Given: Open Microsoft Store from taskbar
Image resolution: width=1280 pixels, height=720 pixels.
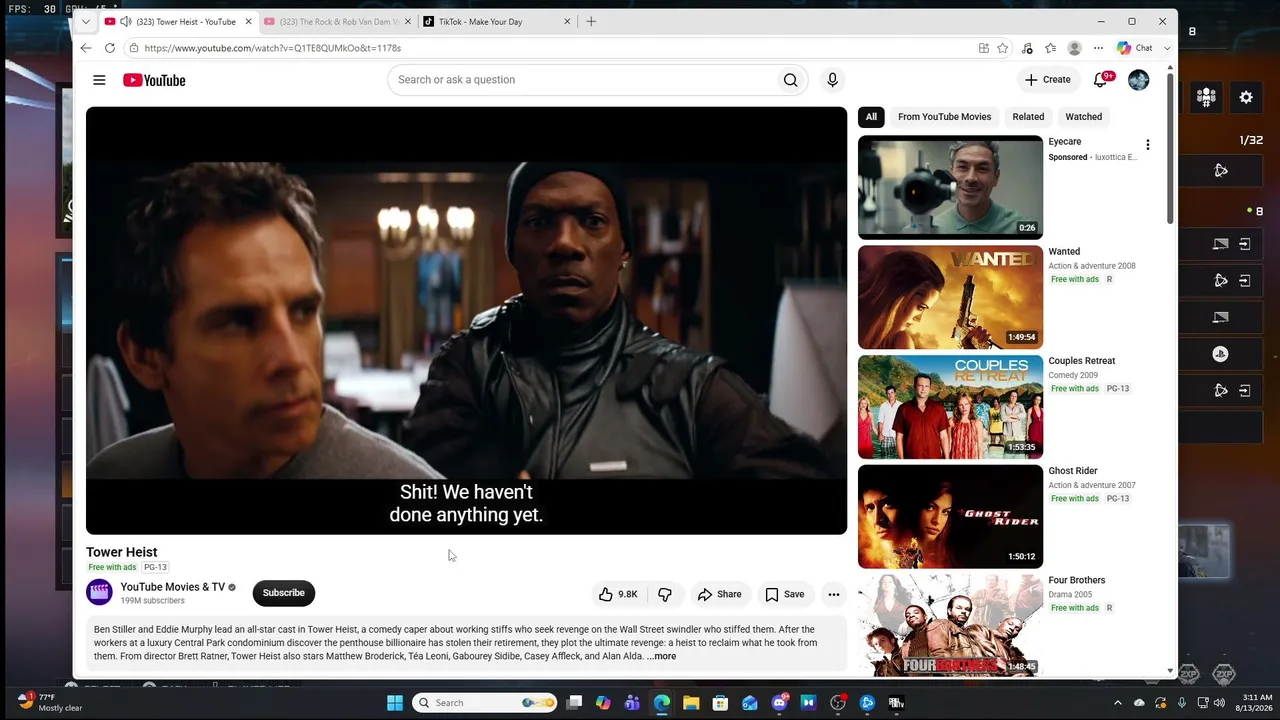Looking at the screenshot, I should pyautogui.click(x=720, y=703).
